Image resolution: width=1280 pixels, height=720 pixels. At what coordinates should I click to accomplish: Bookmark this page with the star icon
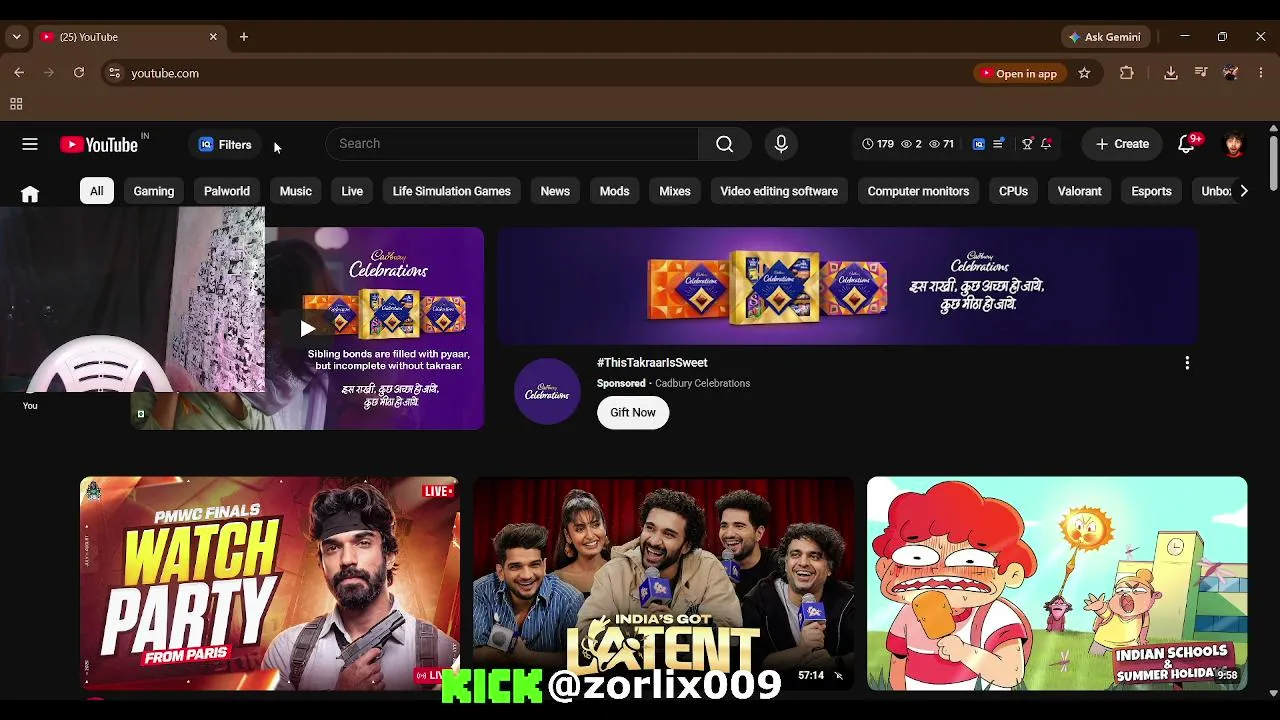click(1084, 73)
